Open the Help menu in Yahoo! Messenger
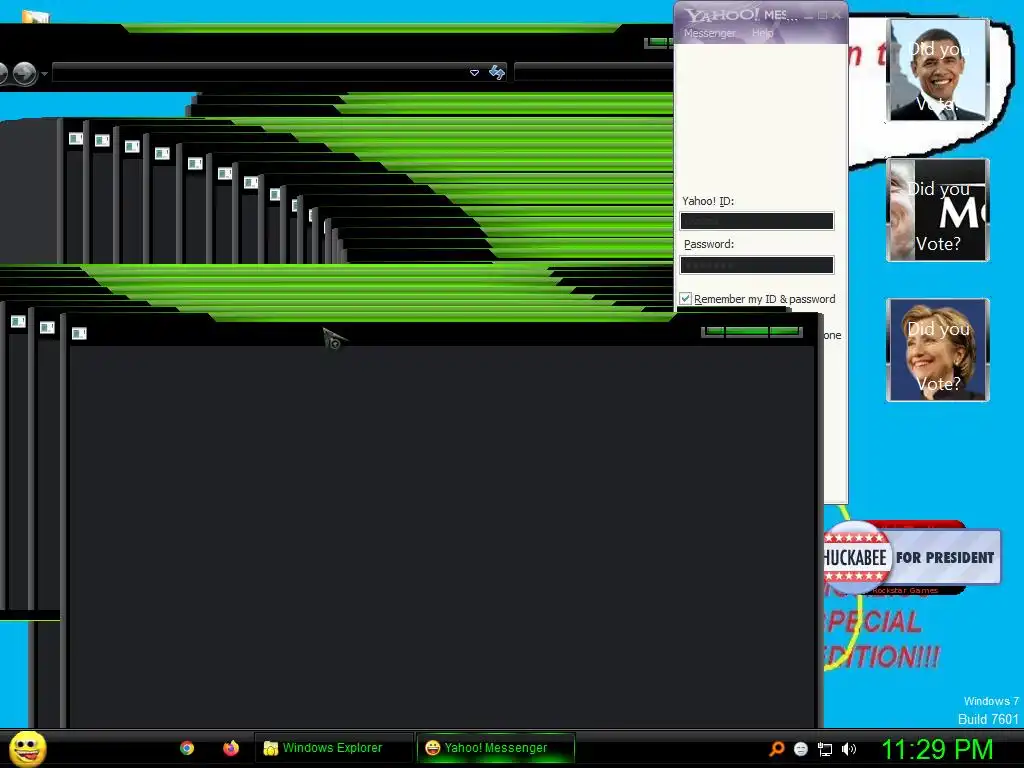This screenshot has width=1024, height=768. point(762,33)
